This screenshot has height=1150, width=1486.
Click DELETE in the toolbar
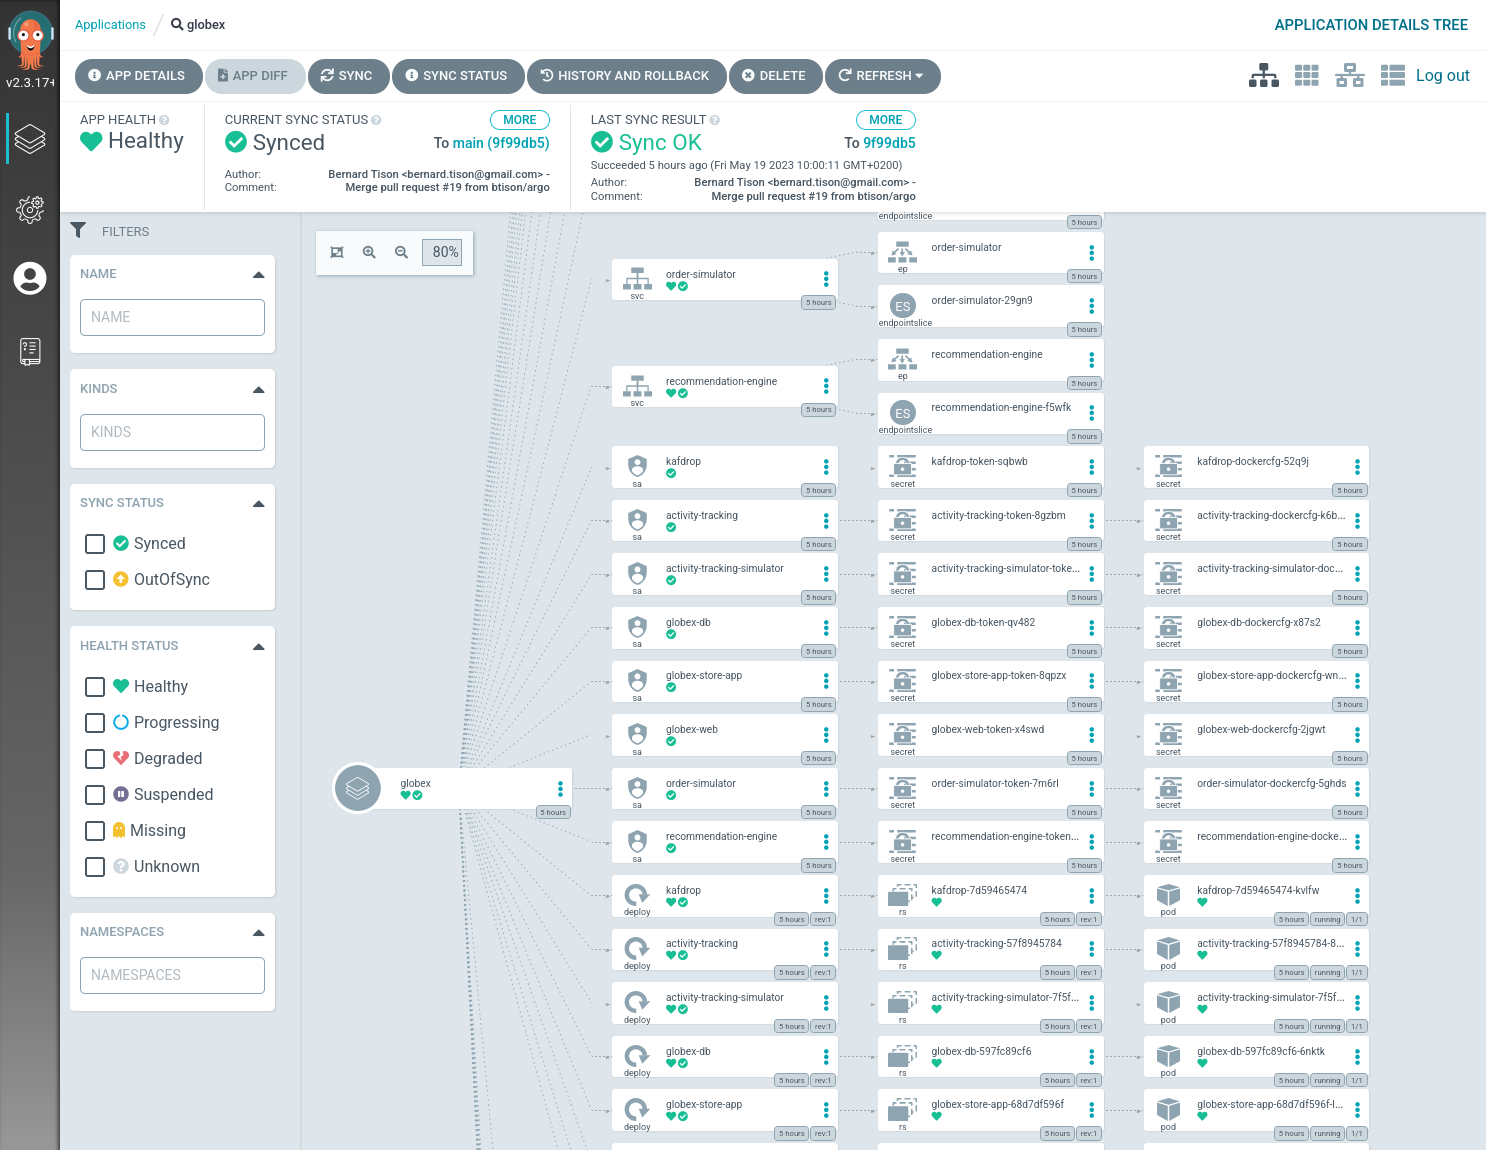775,76
